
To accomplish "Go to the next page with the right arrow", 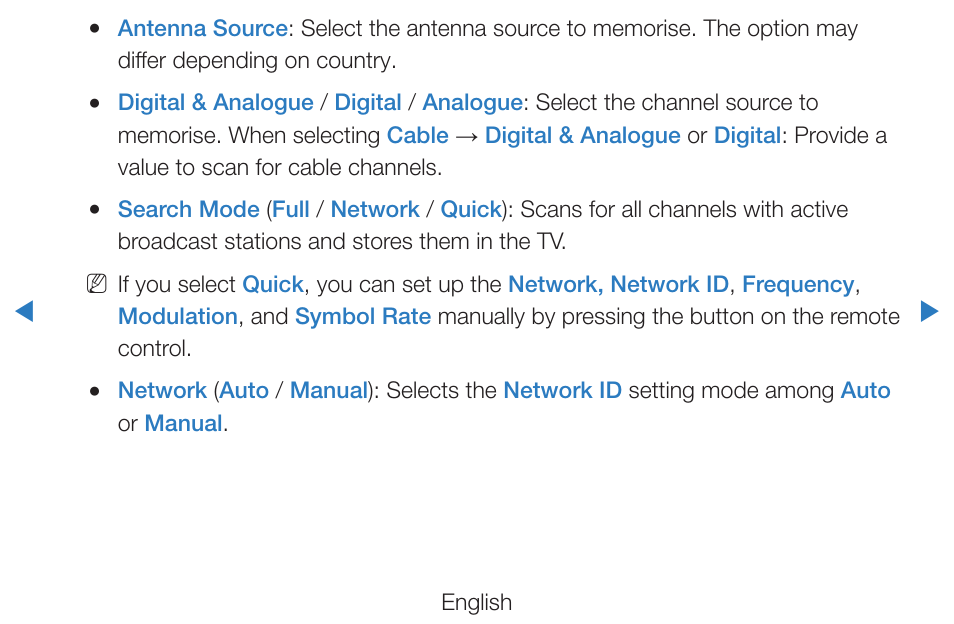I will (929, 311).
